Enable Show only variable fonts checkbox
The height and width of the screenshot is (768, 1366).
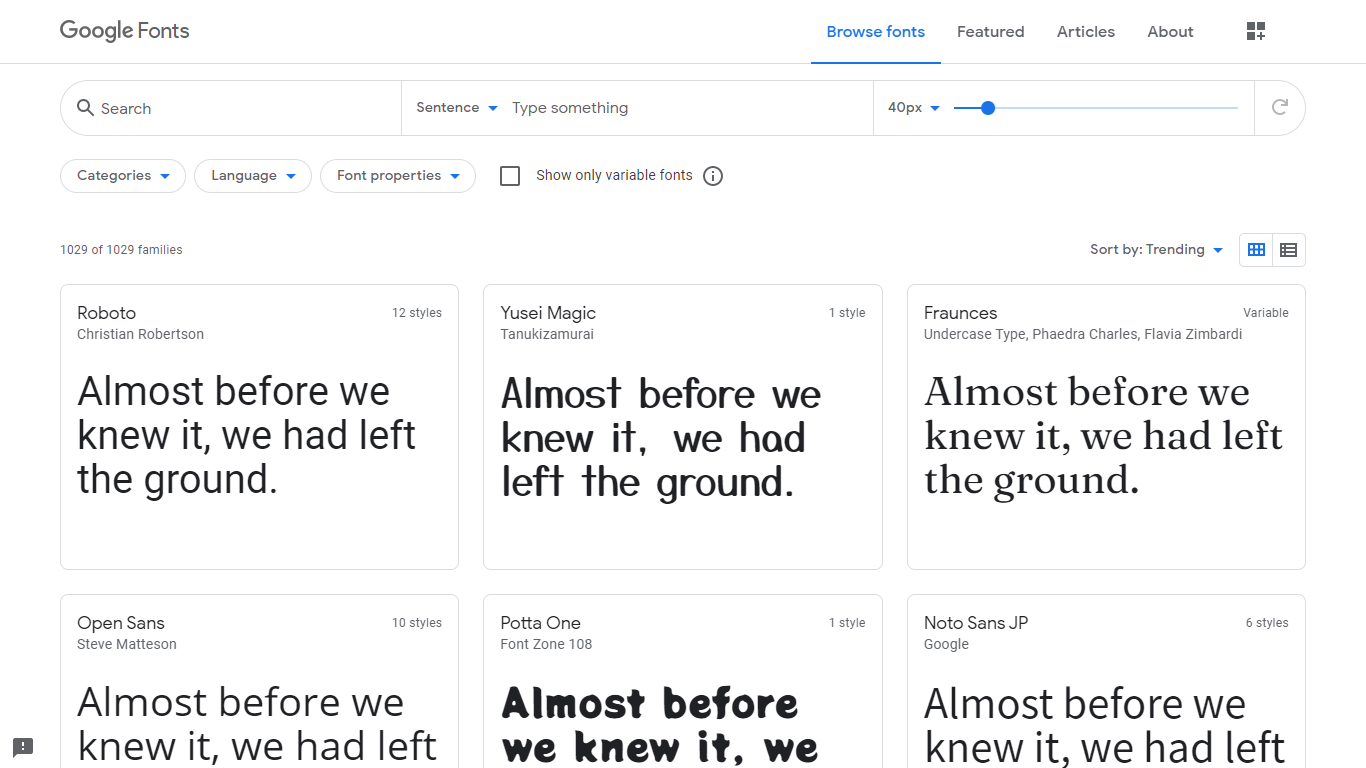510,176
